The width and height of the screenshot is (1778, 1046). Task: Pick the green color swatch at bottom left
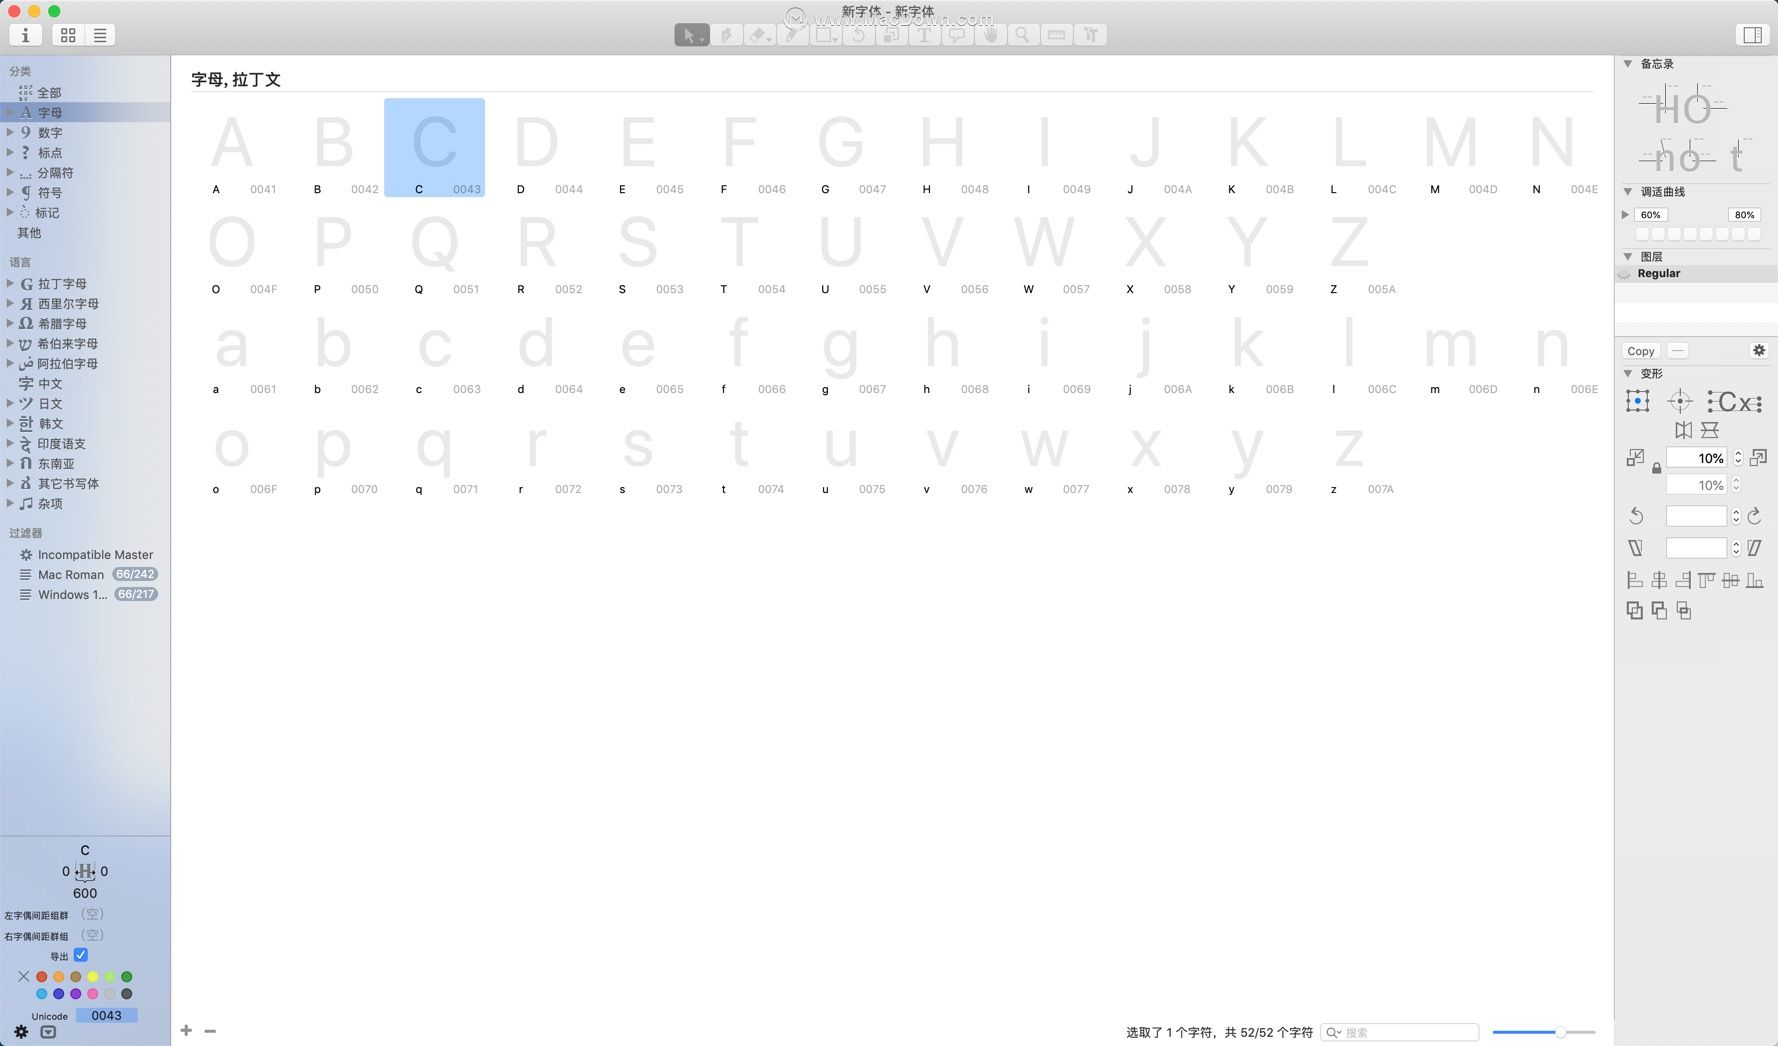pos(126,976)
